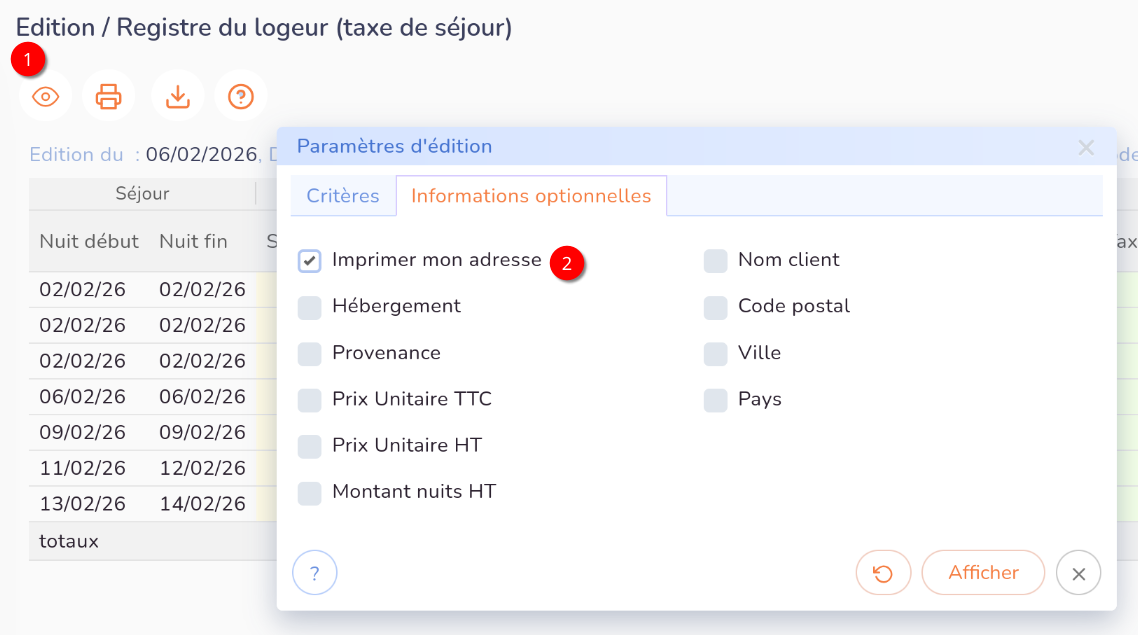Close the dialog using the X icon

[x=1086, y=147]
